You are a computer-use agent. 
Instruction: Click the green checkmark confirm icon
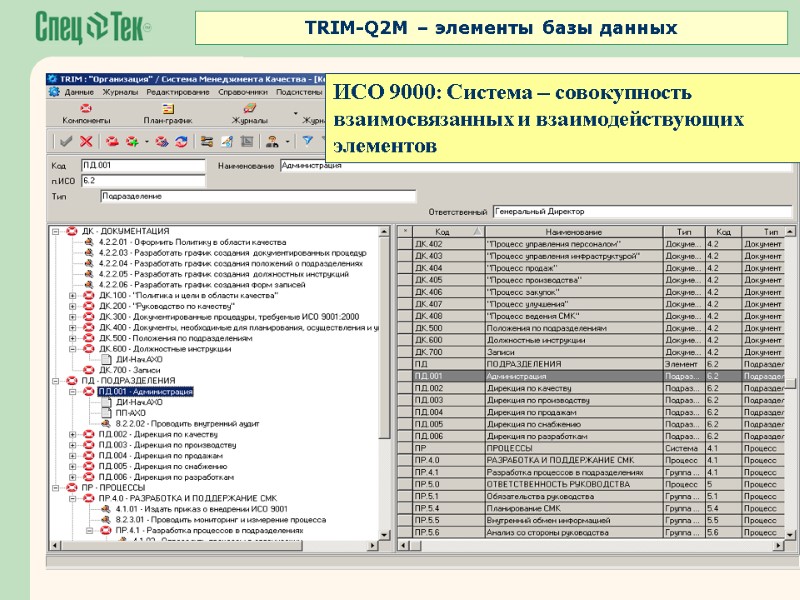(x=64, y=143)
